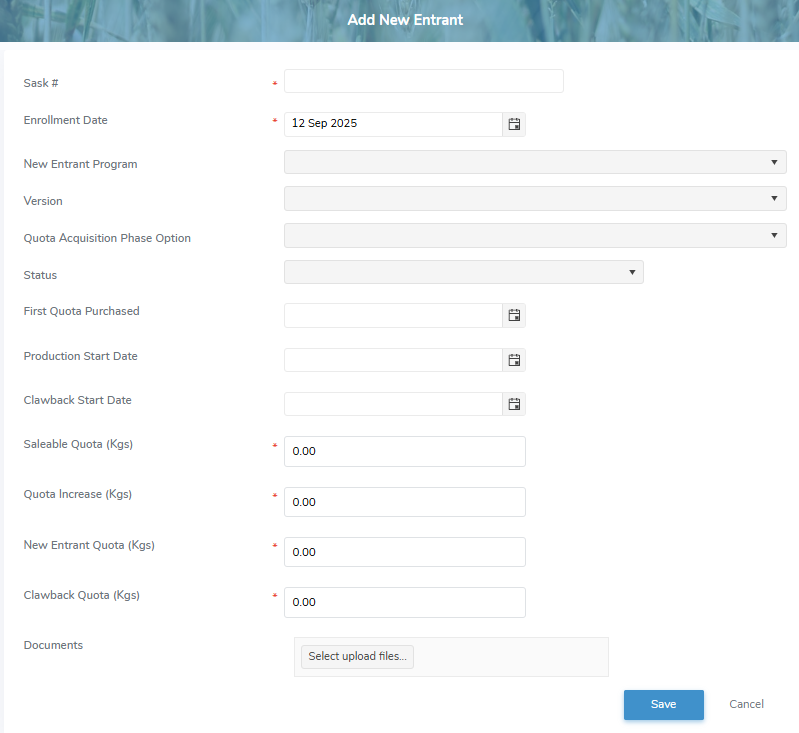Open the Clawback Start Date calendar picker
799x733 pixels.
[x=514, y=404]
